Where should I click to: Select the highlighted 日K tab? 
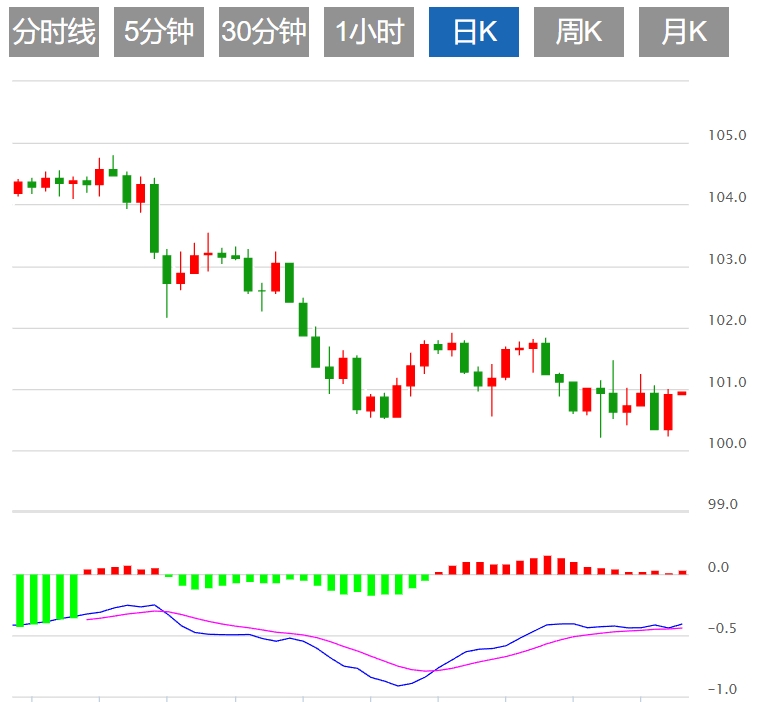(x=474, y=32)
